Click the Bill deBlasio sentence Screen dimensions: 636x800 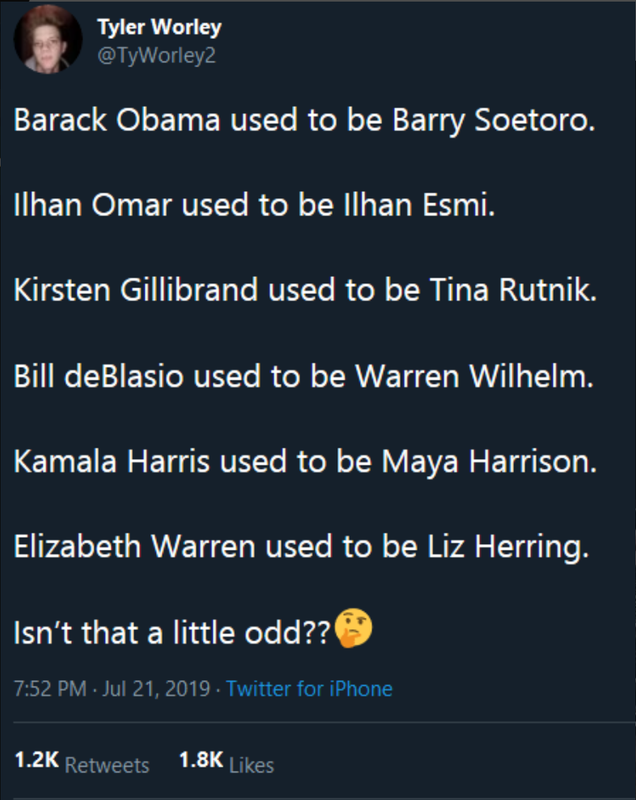coord(304,376)
